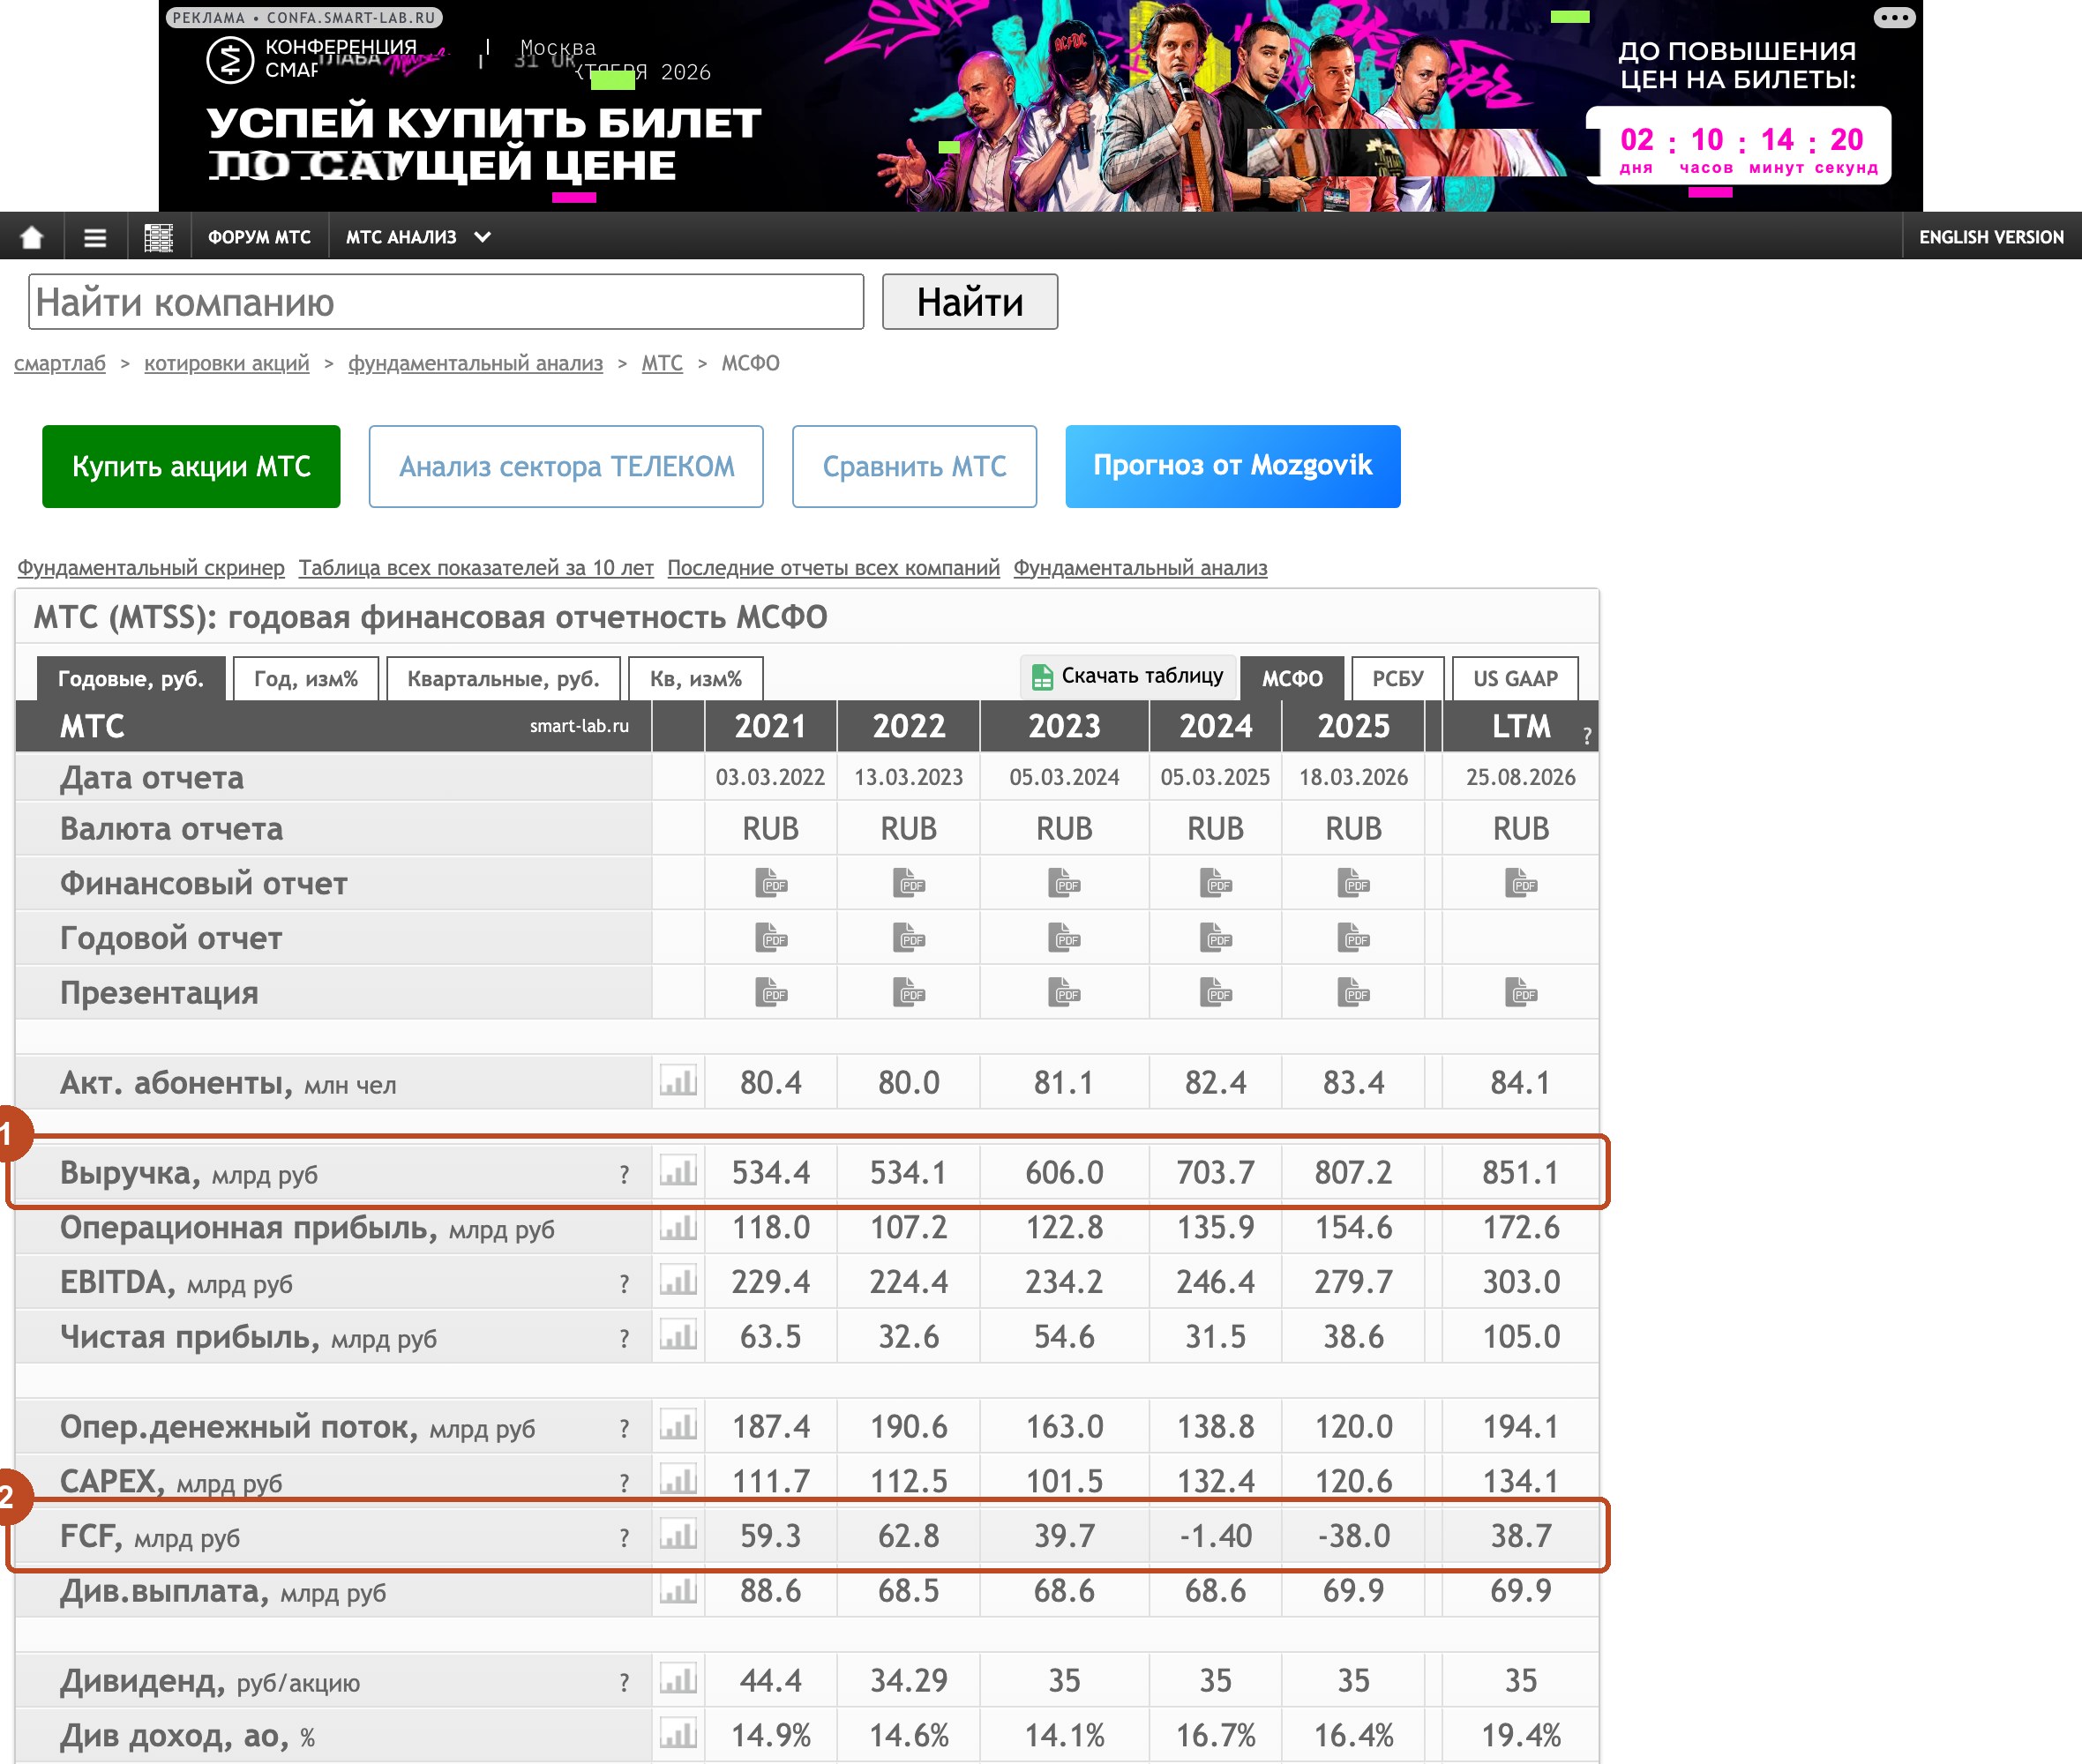The image size is (2082, 1764).
Task: Click the conference ad banner headline
Action: (x=483, y=144)
